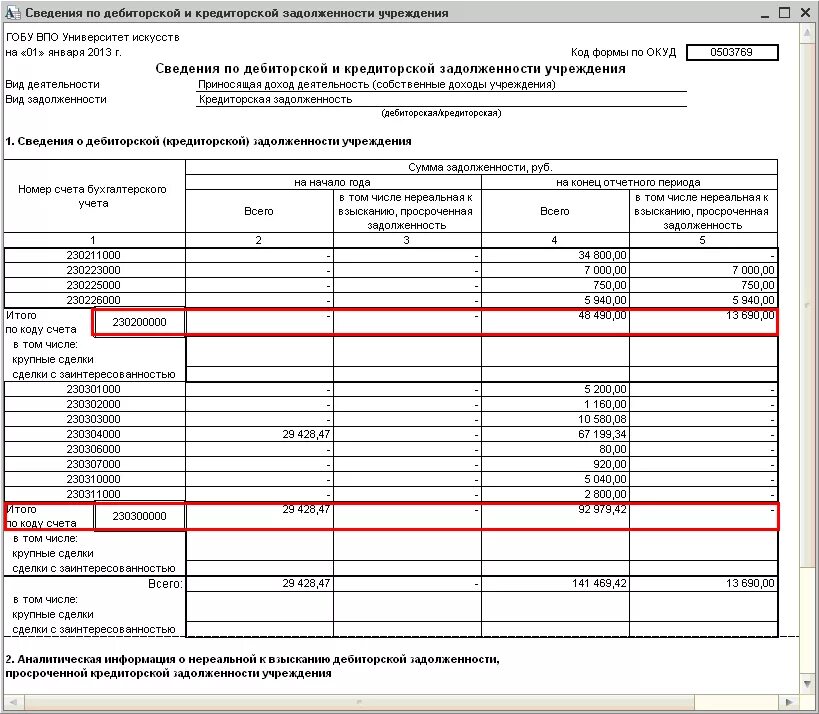Click header 'Сумма задолженности, руб.'
This screenshot has height=714, width=819.
point(481,167)
